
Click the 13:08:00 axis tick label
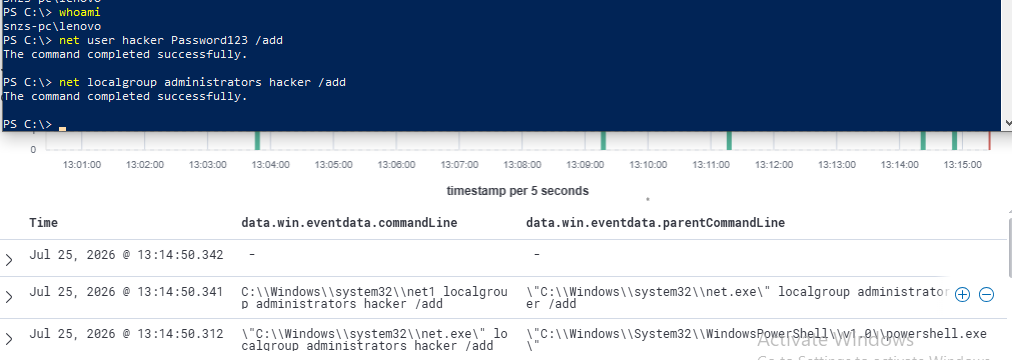coord(522,165)
